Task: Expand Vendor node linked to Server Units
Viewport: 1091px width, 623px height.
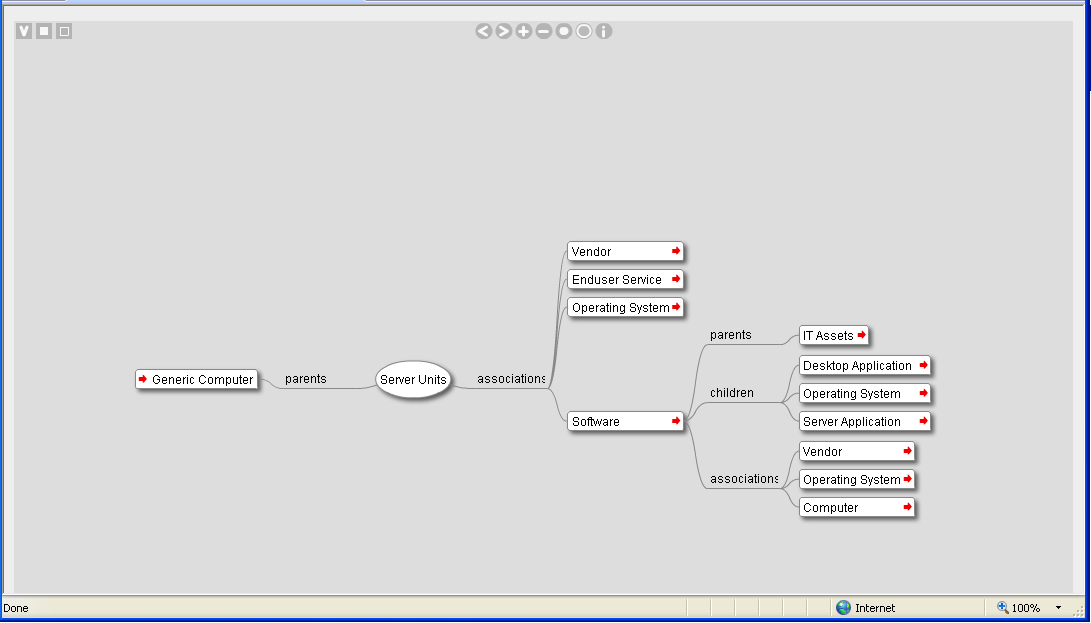Action: click(x=676, y=251)
